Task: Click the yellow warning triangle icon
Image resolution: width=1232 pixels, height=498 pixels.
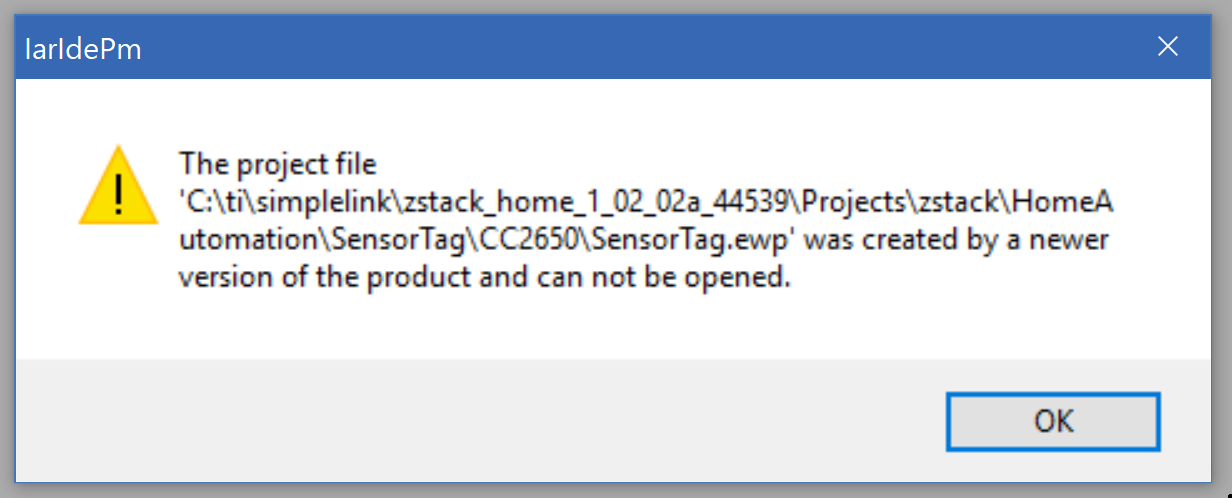Action: point(119,186)
